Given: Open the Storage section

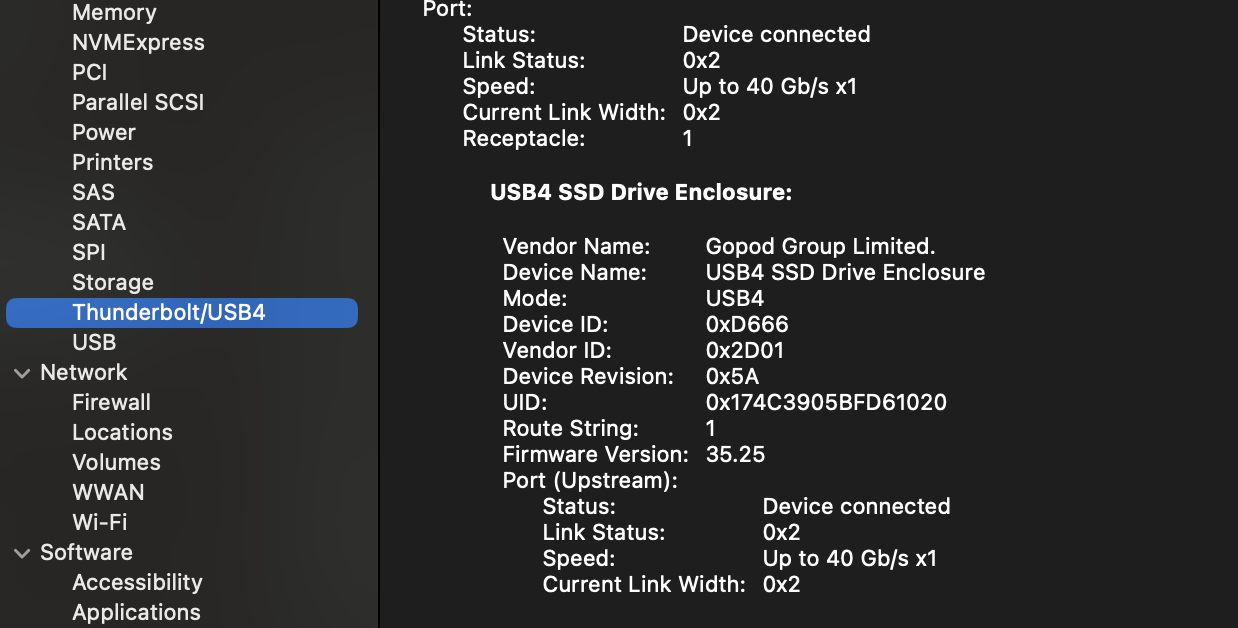Looking at the screenshot, I should 113,283.
